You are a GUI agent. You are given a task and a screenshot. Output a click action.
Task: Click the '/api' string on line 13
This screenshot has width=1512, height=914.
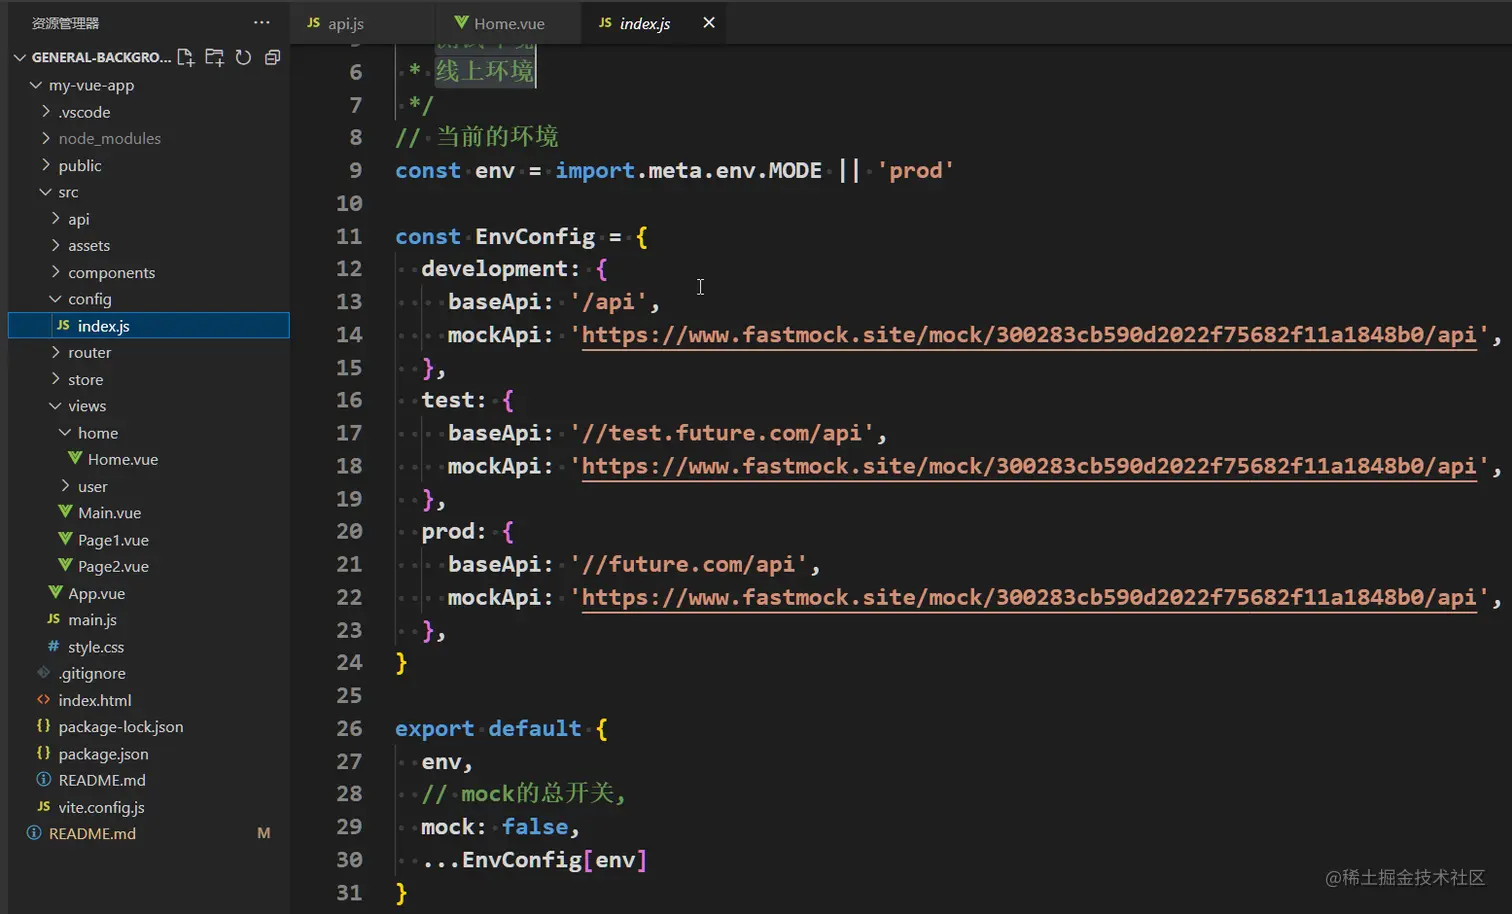tap(609, 302)
